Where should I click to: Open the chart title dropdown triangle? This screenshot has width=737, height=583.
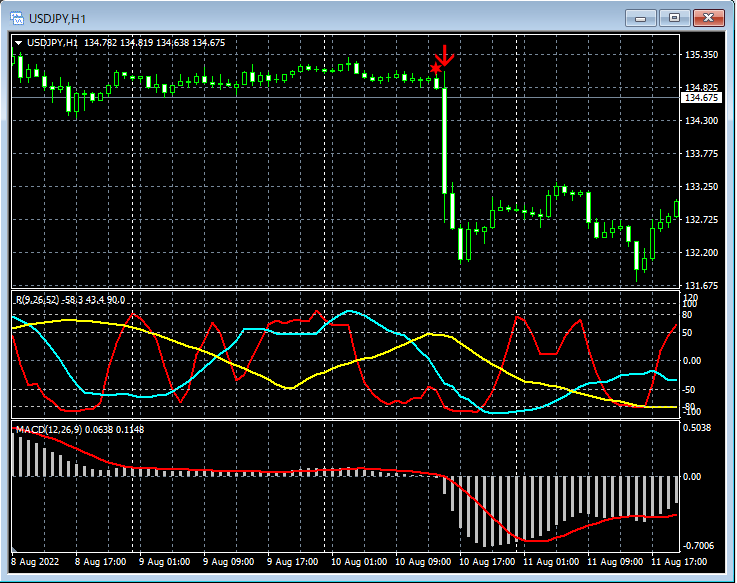pyautogui.click(x=18, y=43)
